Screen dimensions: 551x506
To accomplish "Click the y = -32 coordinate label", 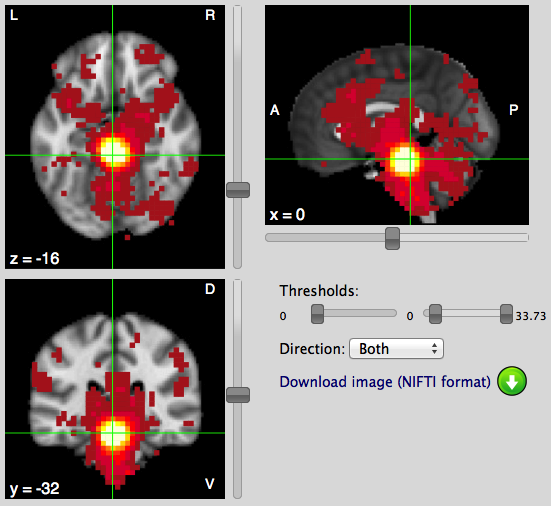I will coord(35,489).
